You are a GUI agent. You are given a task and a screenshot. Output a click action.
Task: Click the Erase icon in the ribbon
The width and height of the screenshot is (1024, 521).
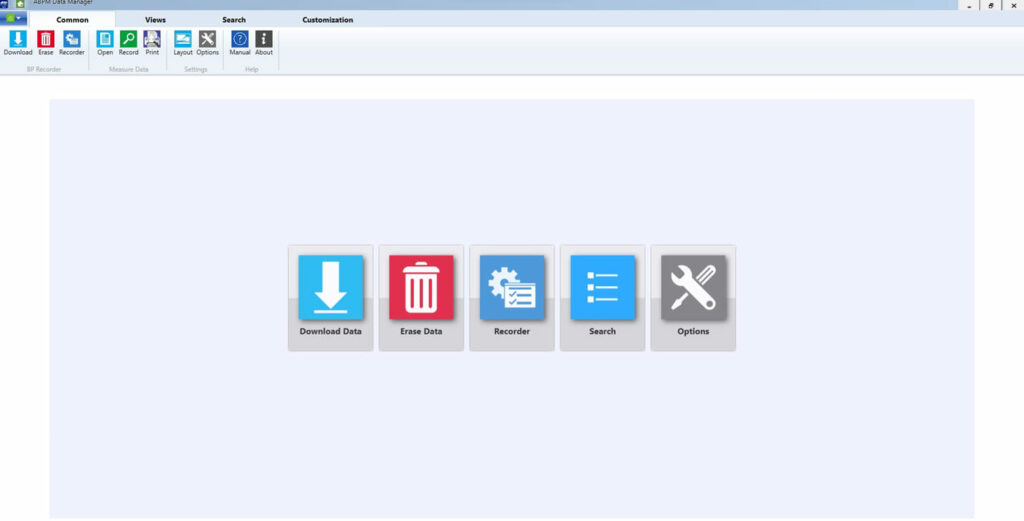(x=46, y=41)
